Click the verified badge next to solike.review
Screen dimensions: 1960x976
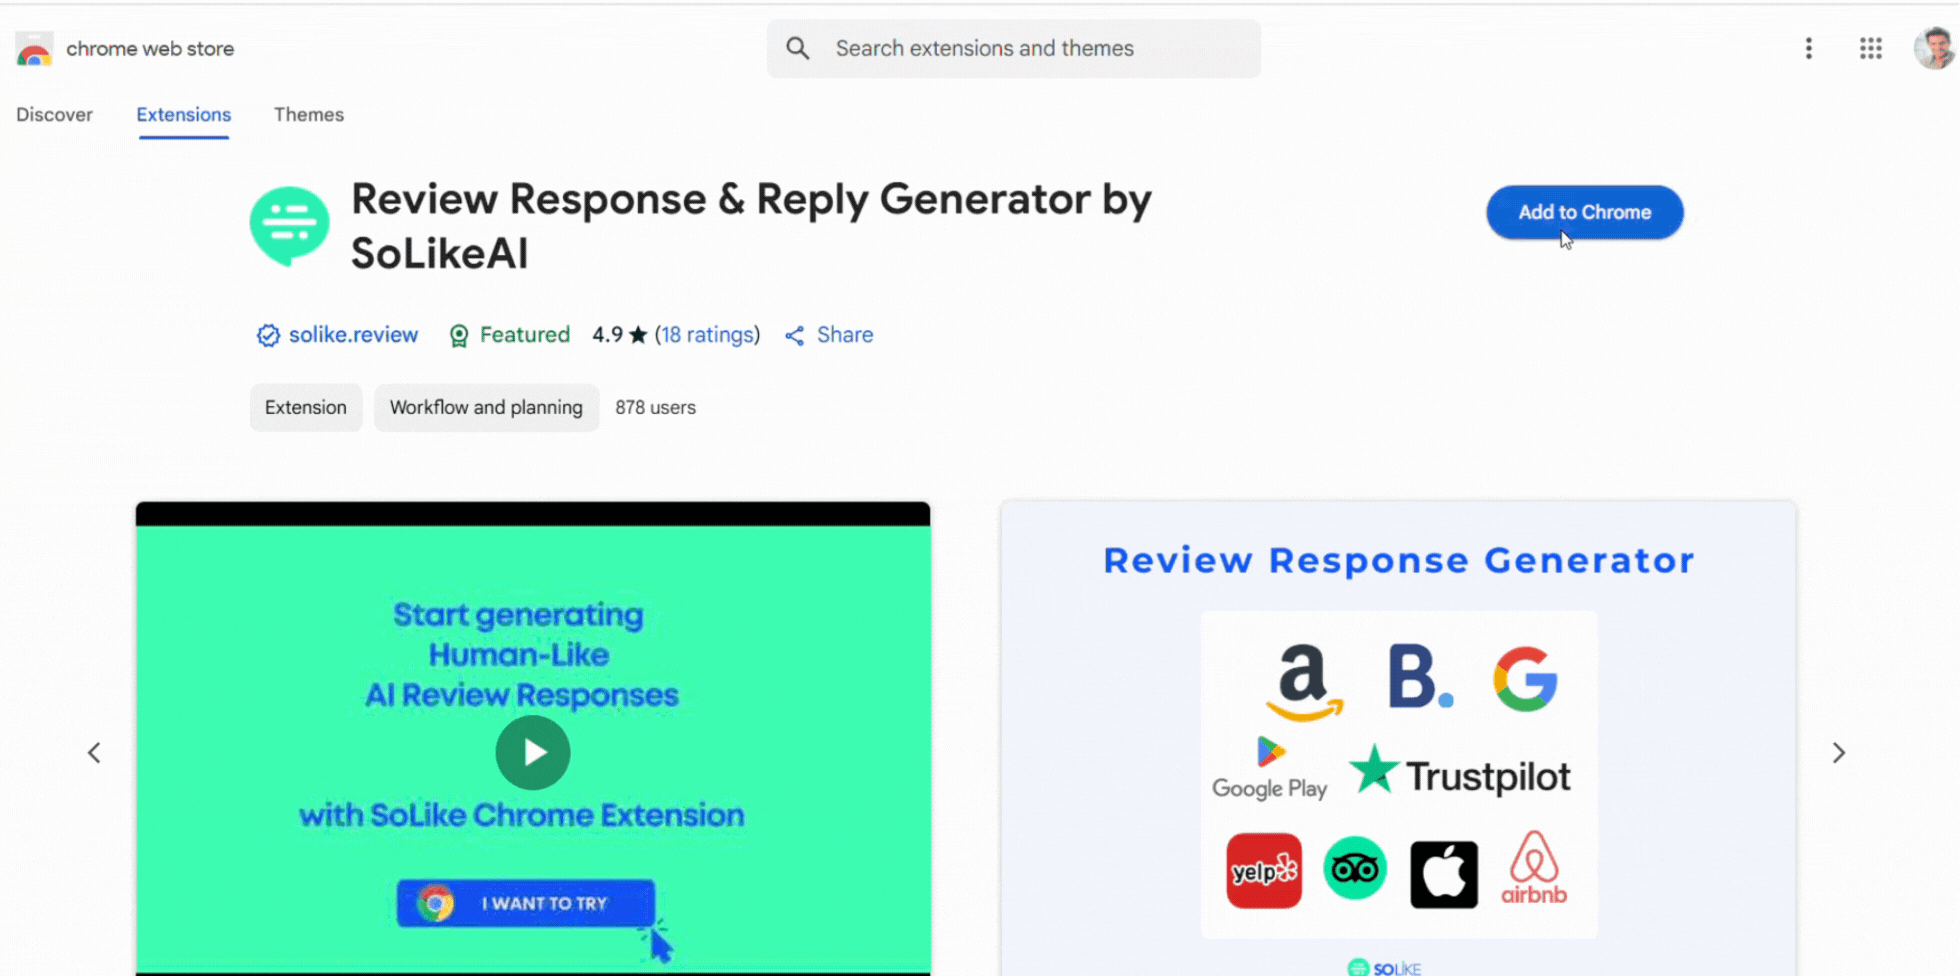267,335
